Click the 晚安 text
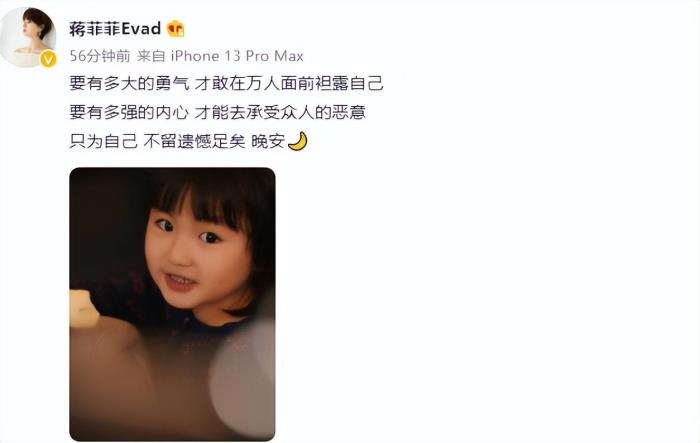This screenshot has height=443, width=700. point(268,141)
